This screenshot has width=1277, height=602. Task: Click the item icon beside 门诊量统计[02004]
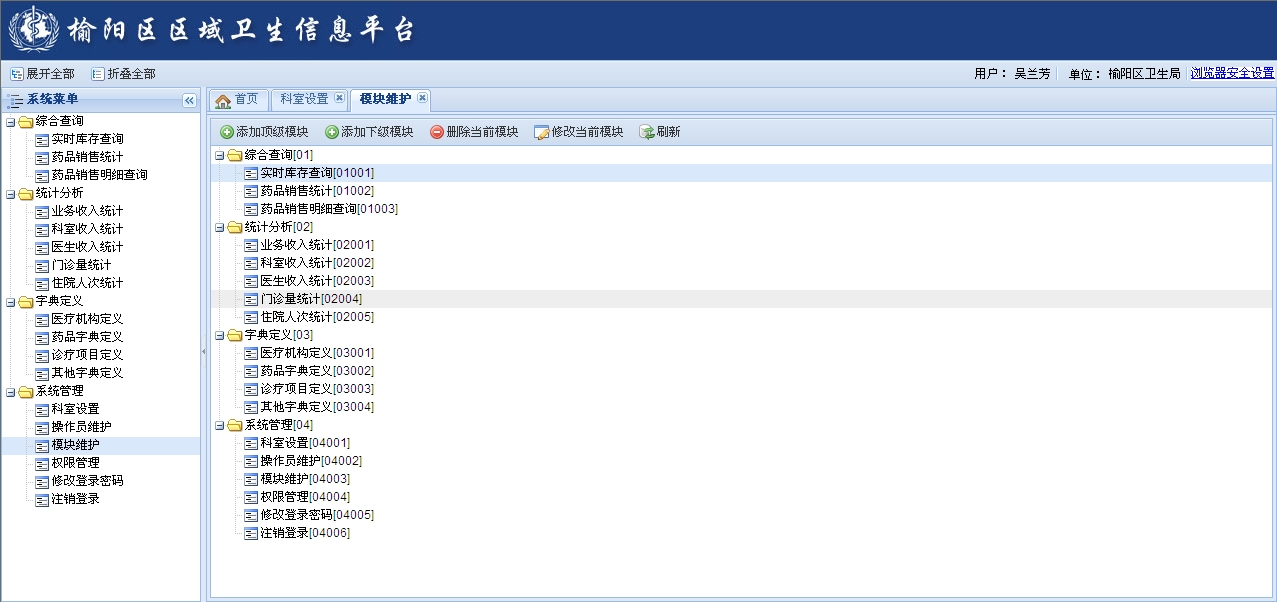[x=251, y=299]
